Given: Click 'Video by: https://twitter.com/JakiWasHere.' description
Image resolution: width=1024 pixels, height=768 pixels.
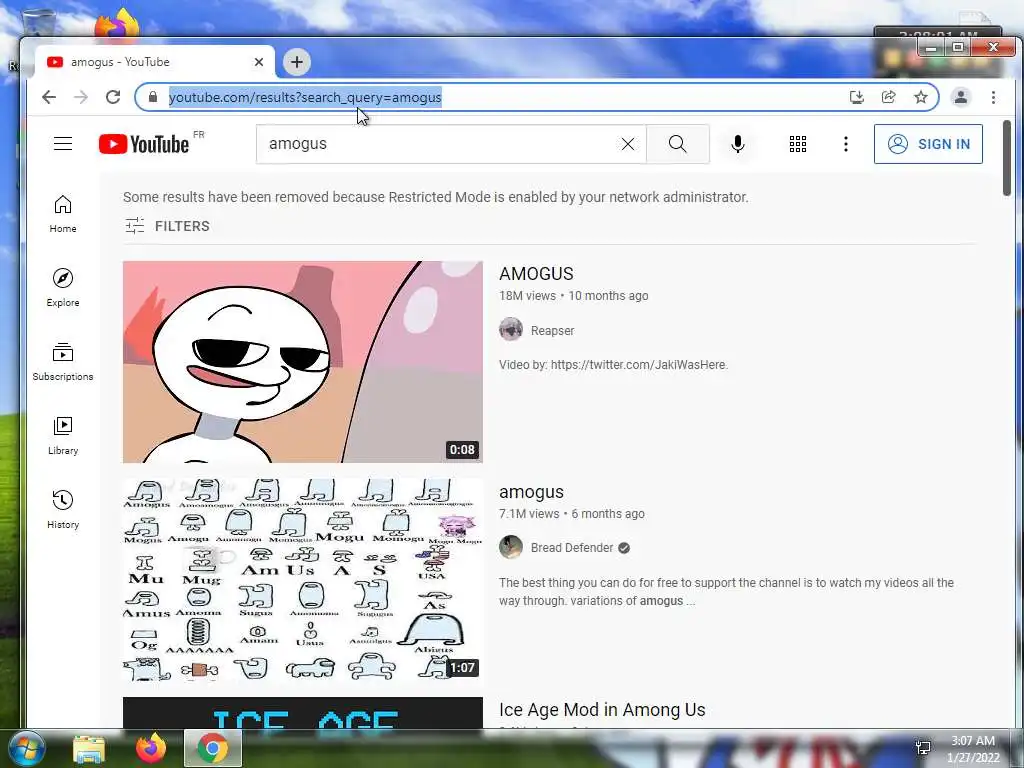Looking at the screenshot, I should [613, 364].
